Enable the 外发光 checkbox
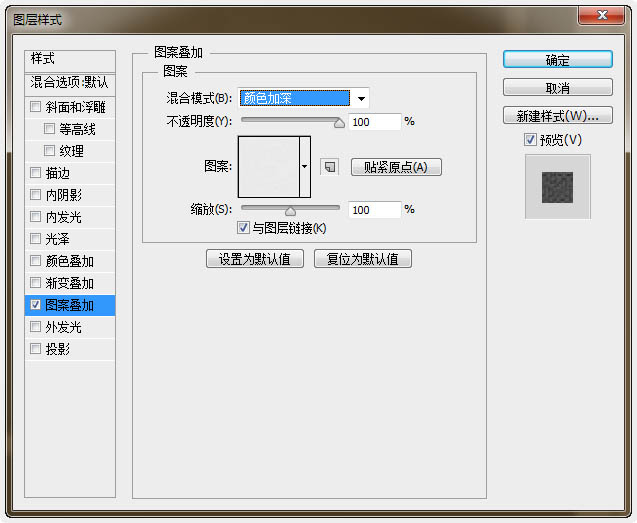This screenshot has width=637, height=523. click(35, 327)
